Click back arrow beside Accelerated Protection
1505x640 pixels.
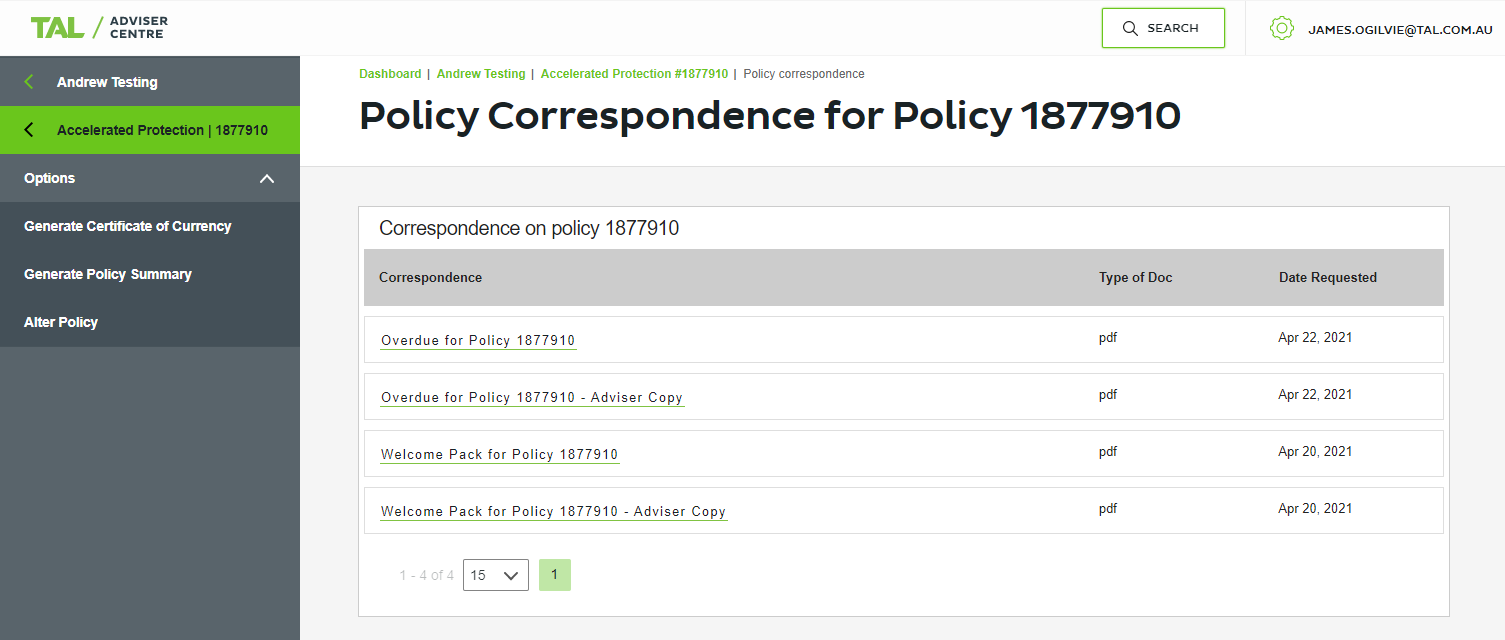click(29, 130)
